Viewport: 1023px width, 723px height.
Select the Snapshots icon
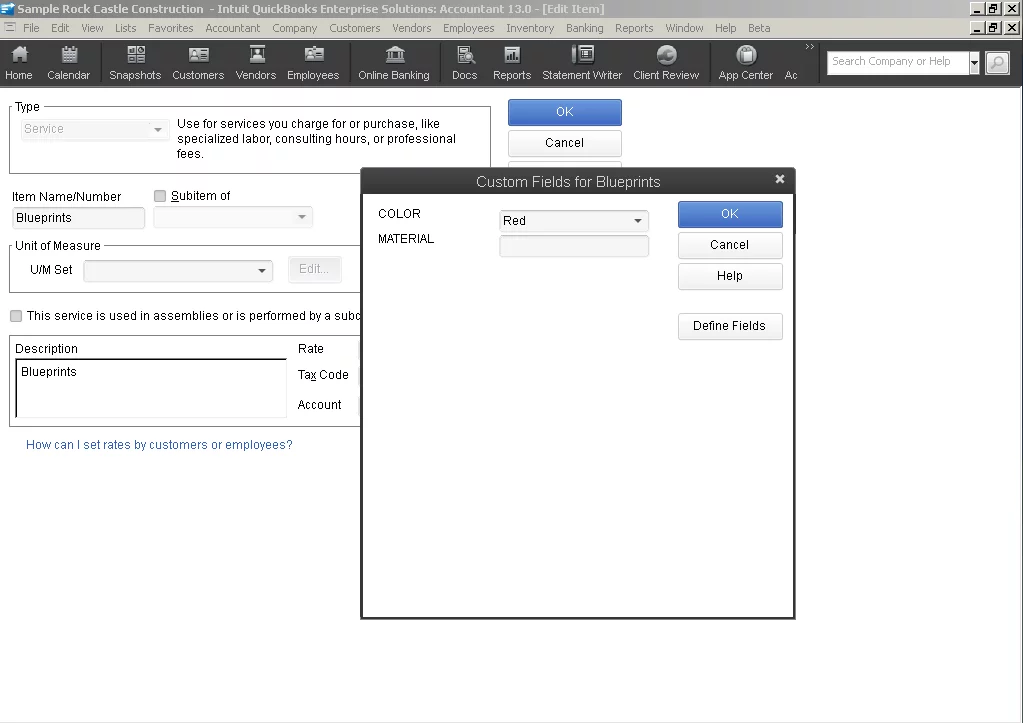134,62
